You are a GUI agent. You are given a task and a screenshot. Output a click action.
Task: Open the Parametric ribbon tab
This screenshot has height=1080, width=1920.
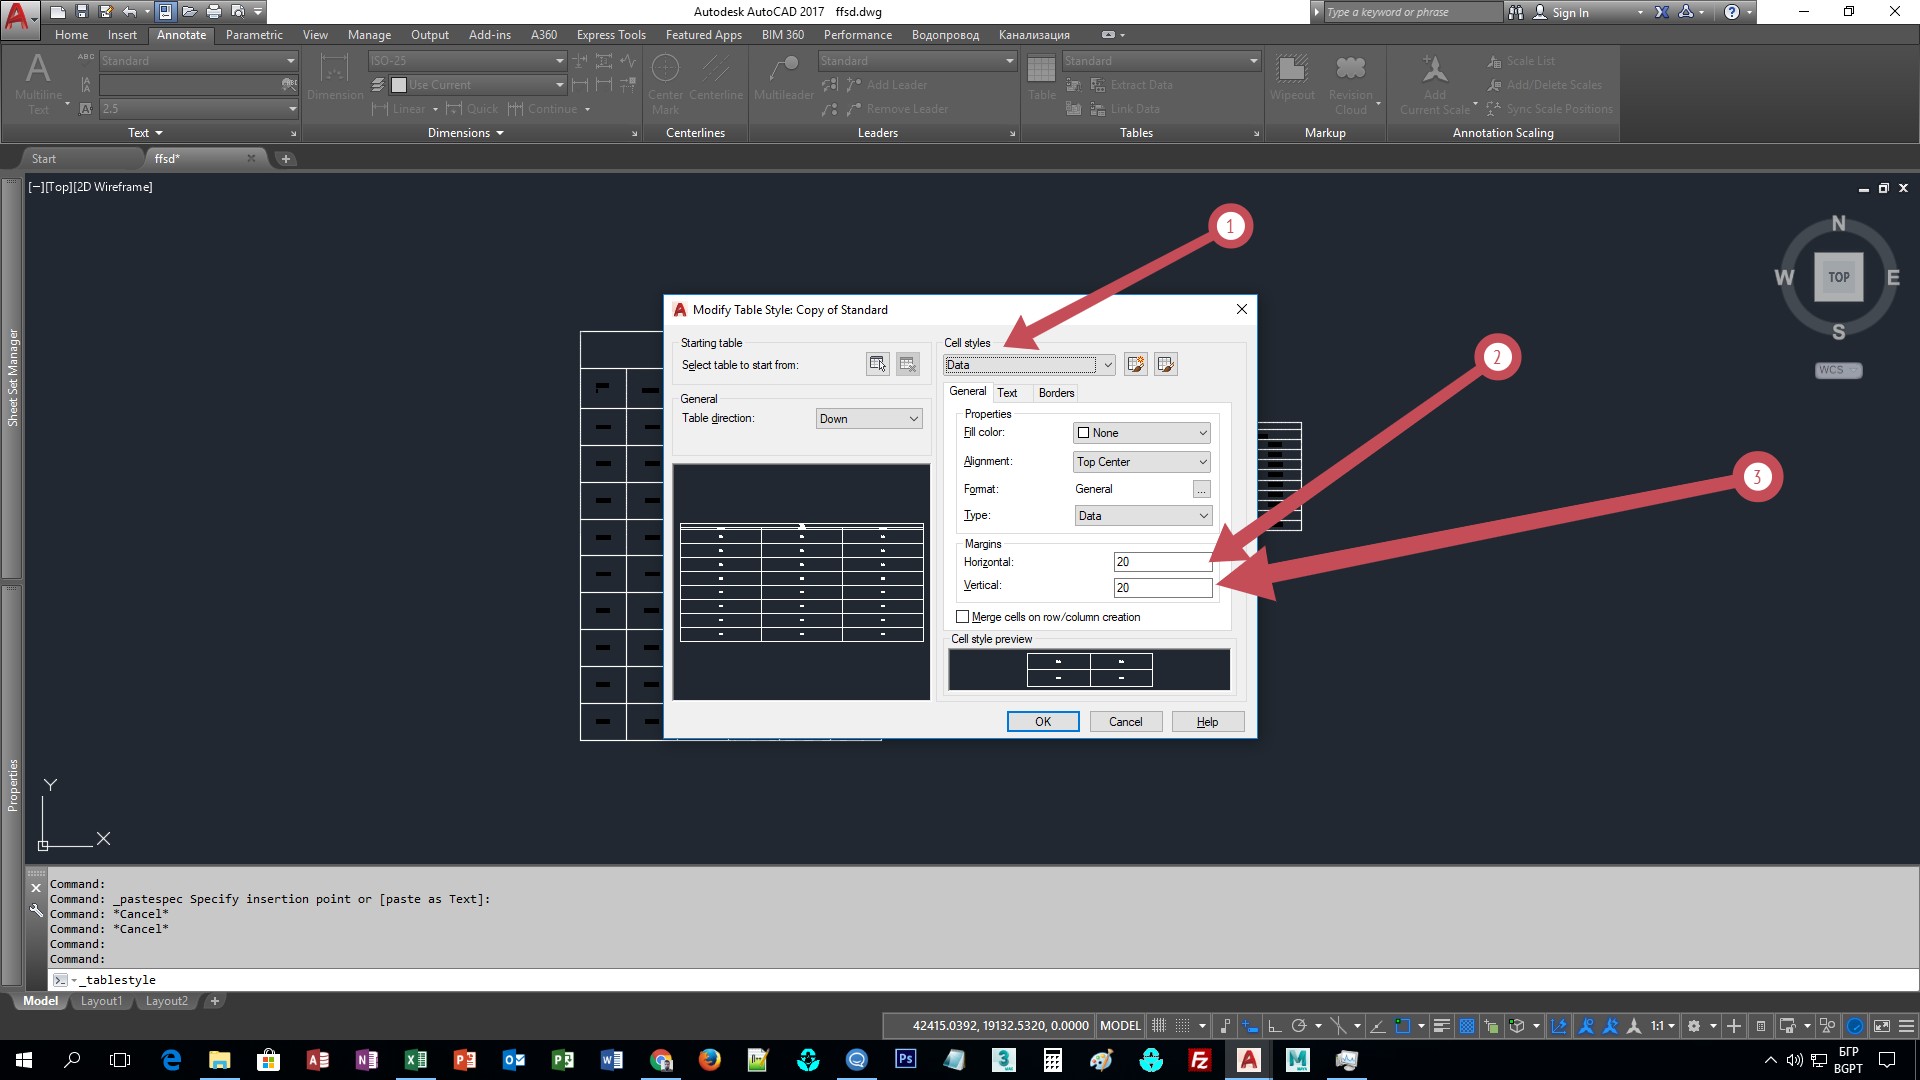click(x=254, y=35)
